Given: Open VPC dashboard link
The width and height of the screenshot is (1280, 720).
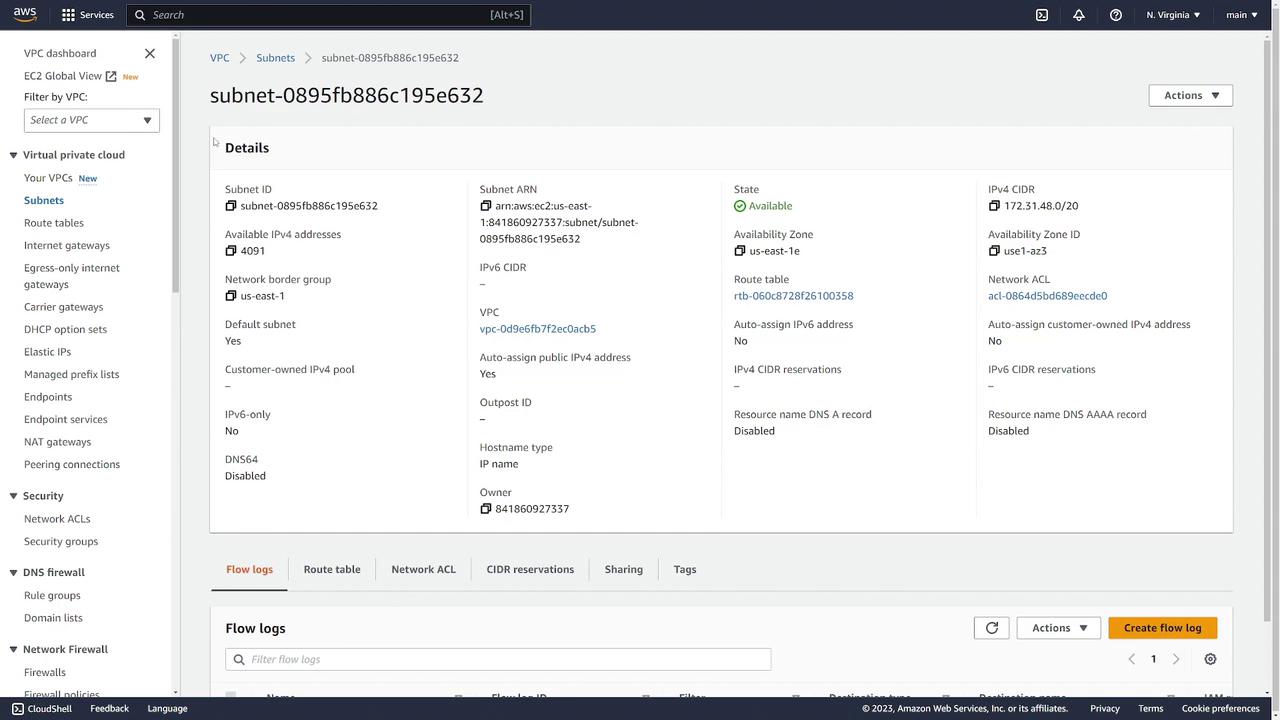Looking at the screenshot, I should coord(60,53).
